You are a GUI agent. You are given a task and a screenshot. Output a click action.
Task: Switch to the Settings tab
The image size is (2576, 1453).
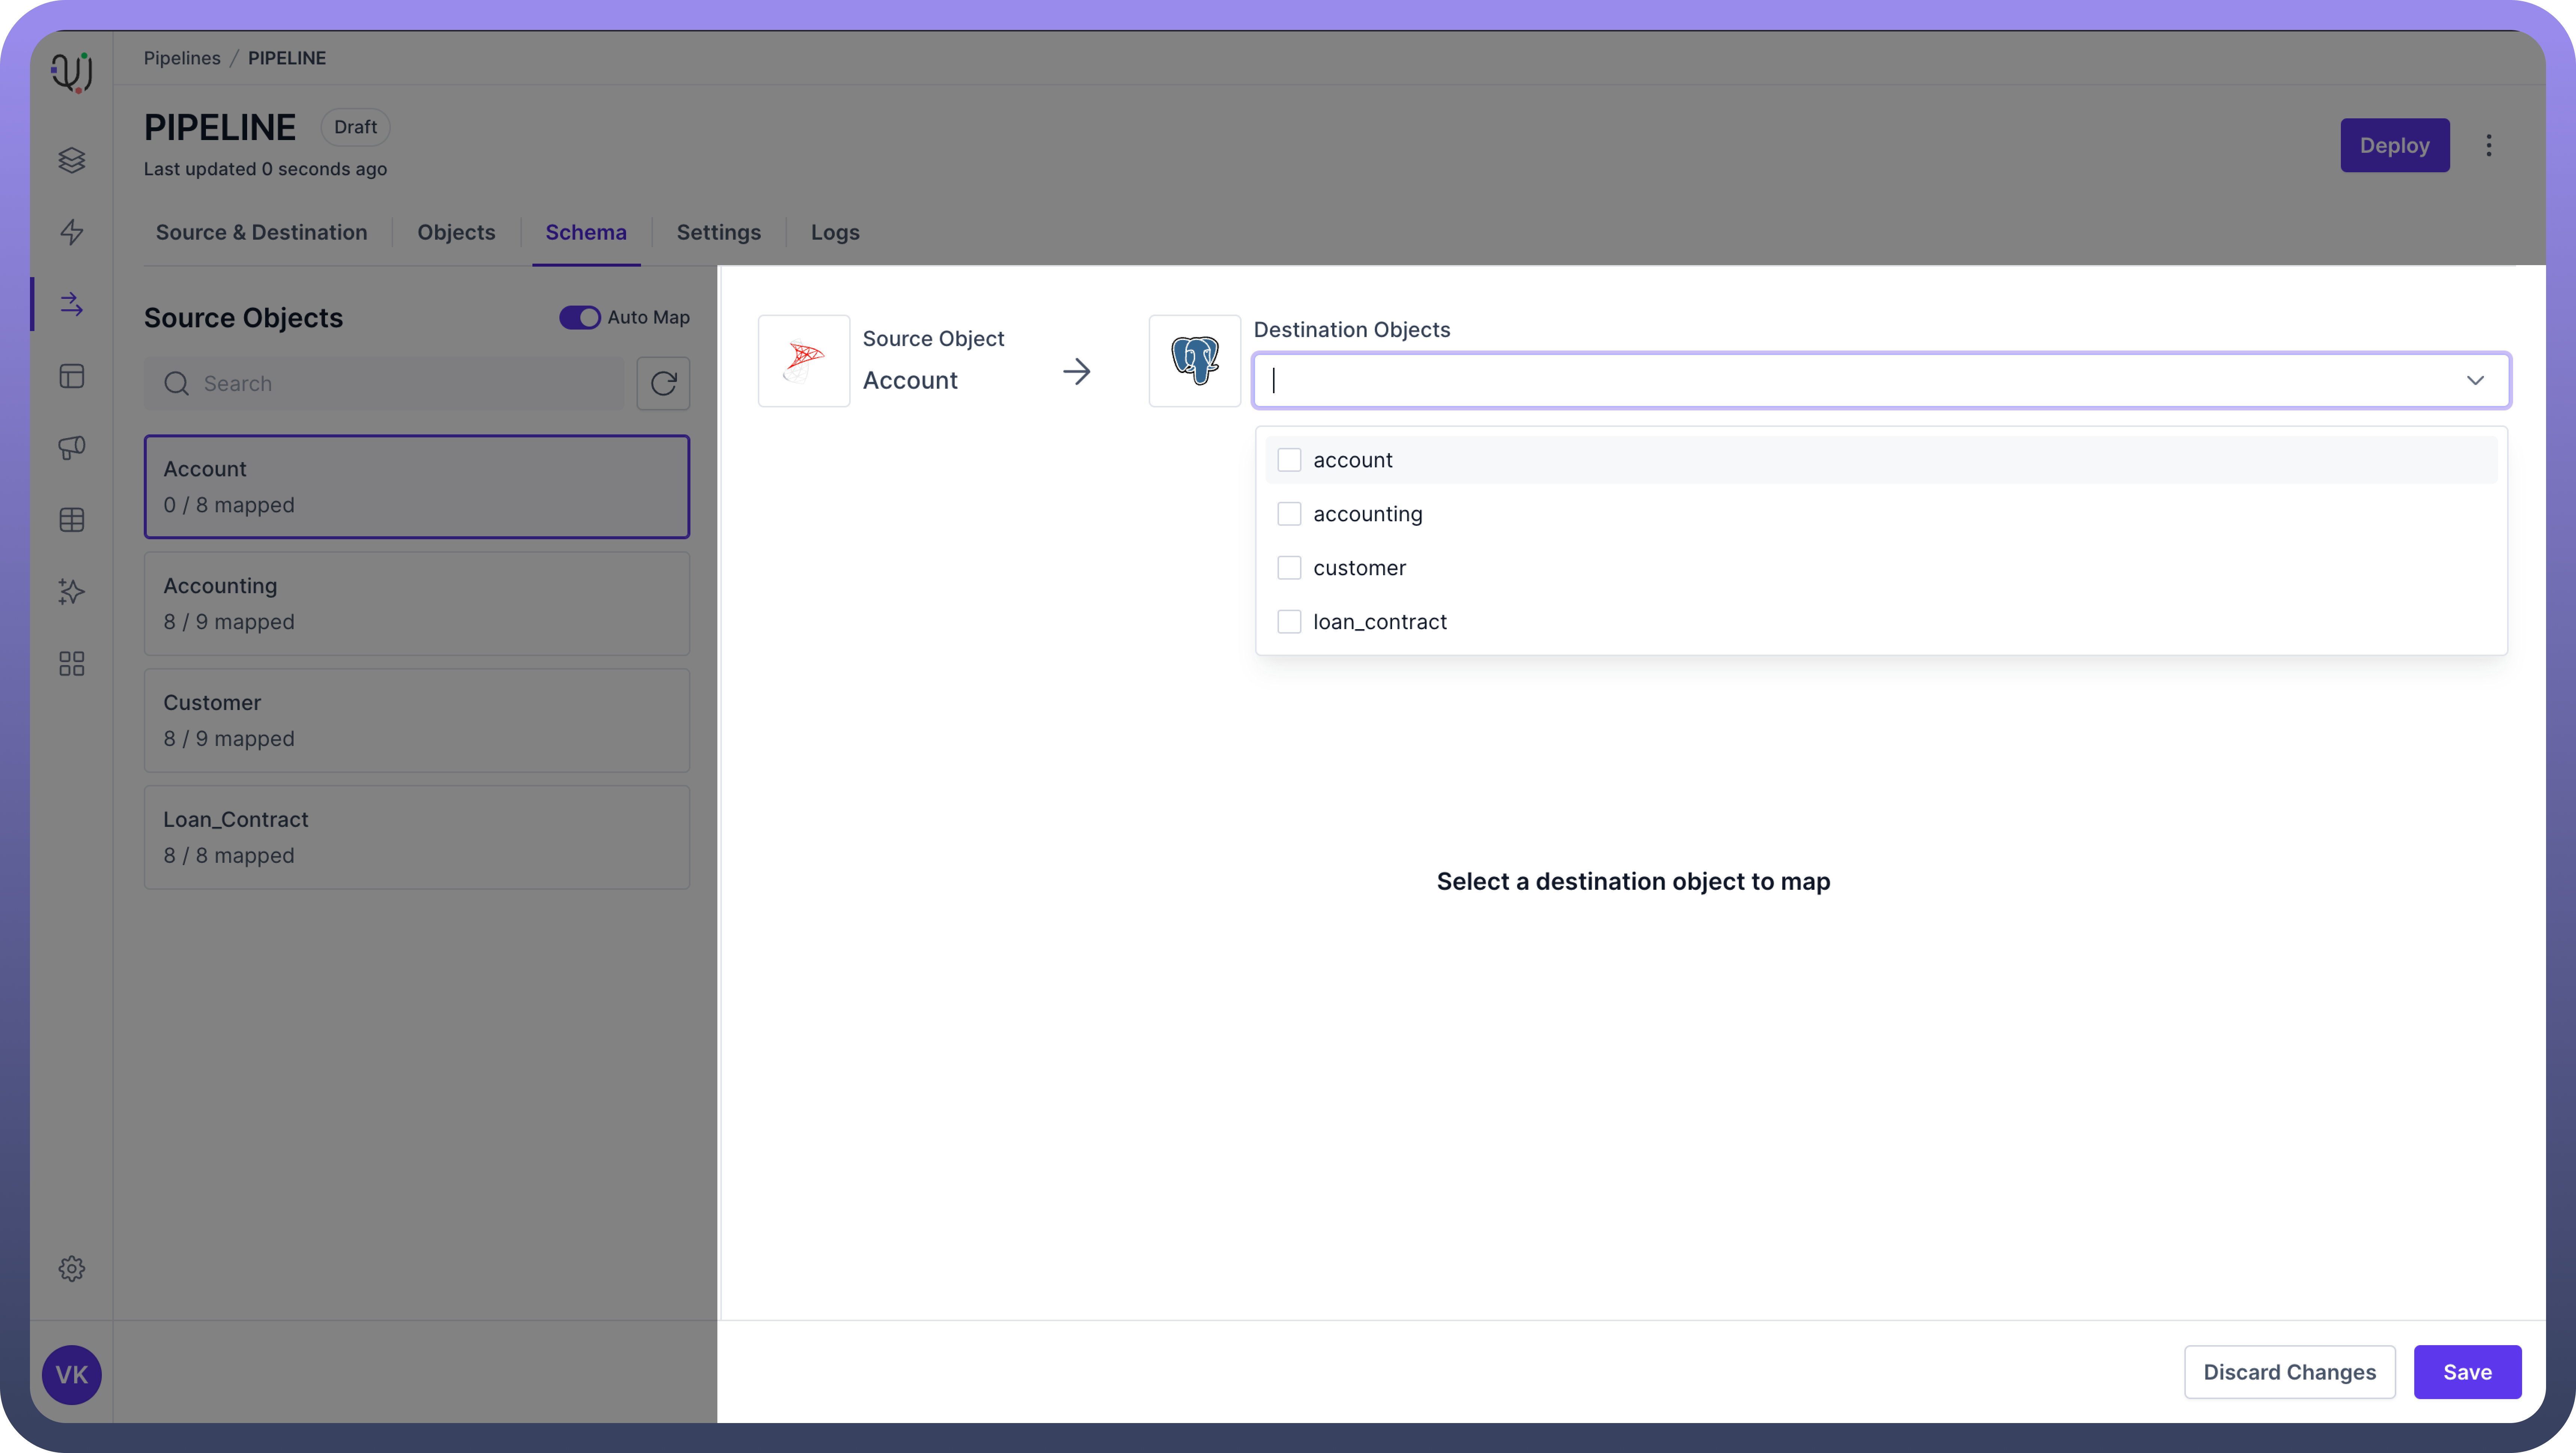tap(718, 232)
